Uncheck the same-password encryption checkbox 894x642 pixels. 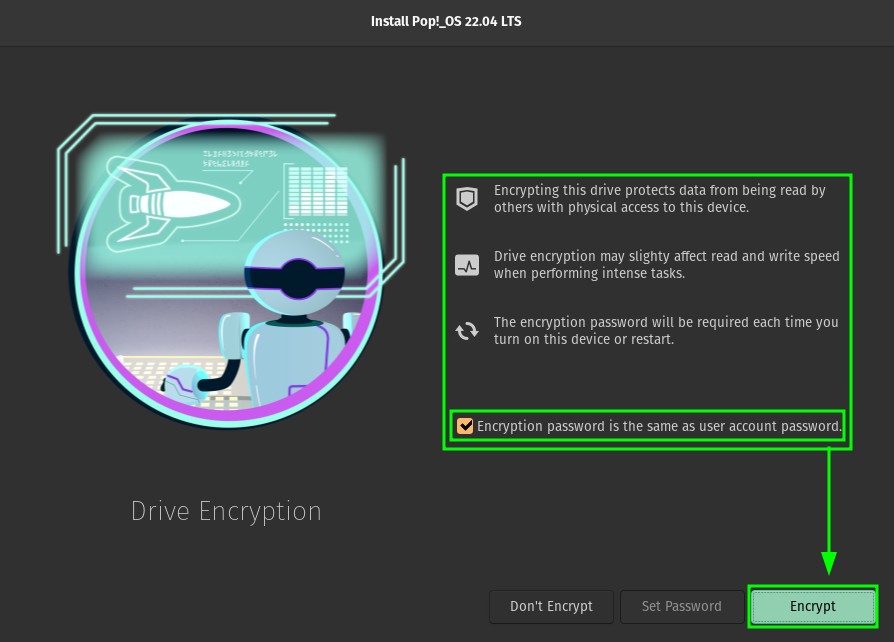pos(465,426)
